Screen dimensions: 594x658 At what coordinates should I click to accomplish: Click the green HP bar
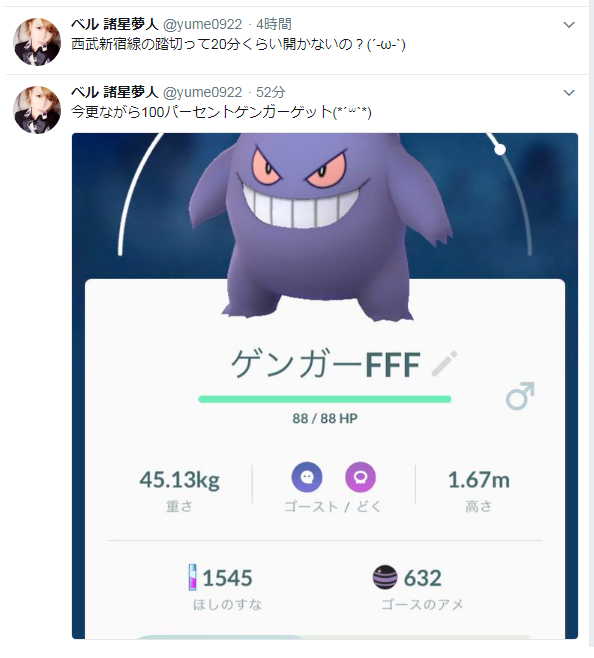coord(324,399)
